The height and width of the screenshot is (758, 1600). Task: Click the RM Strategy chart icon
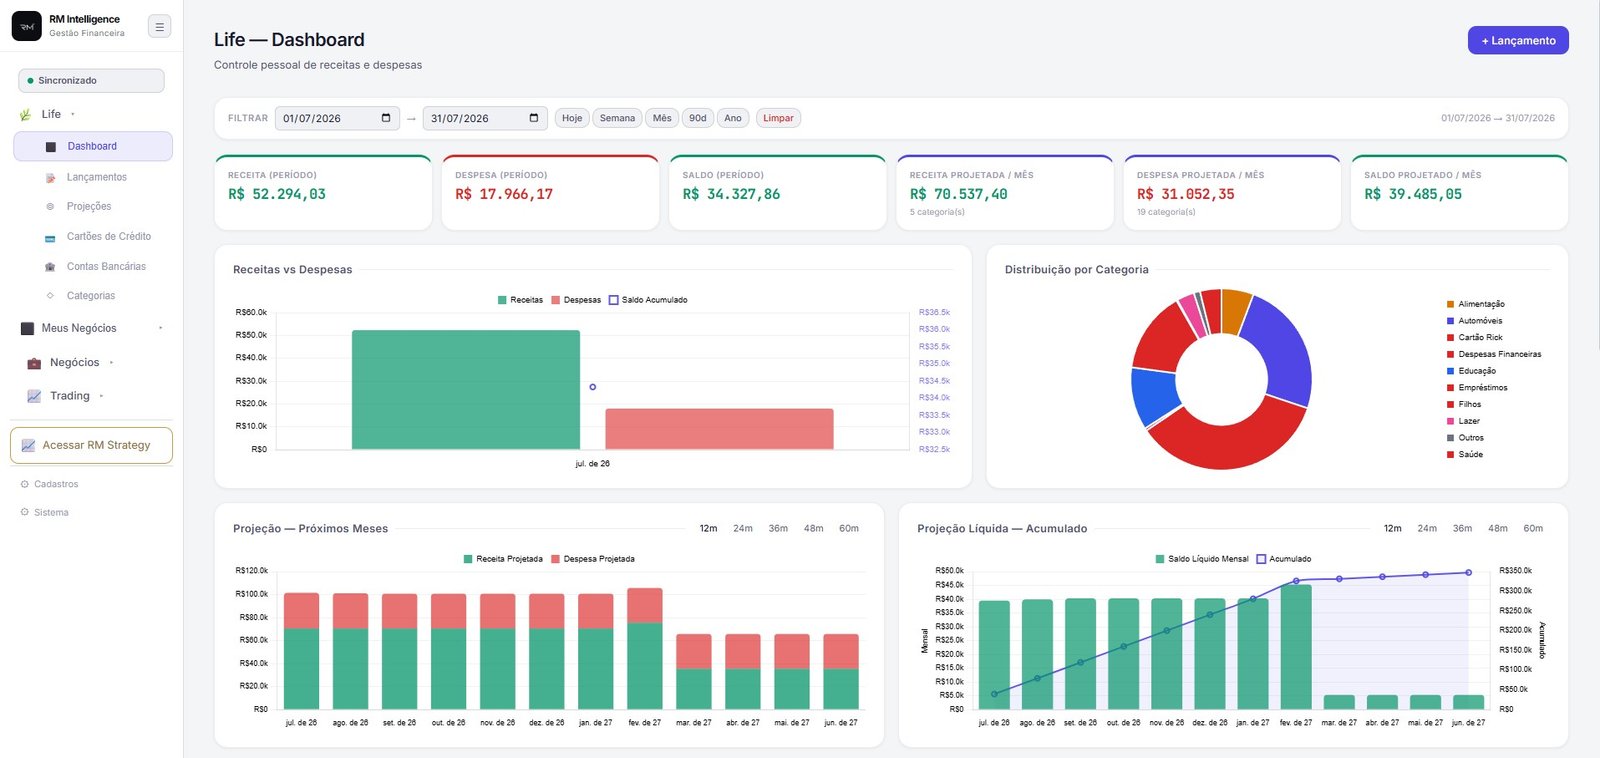point(28,446)
